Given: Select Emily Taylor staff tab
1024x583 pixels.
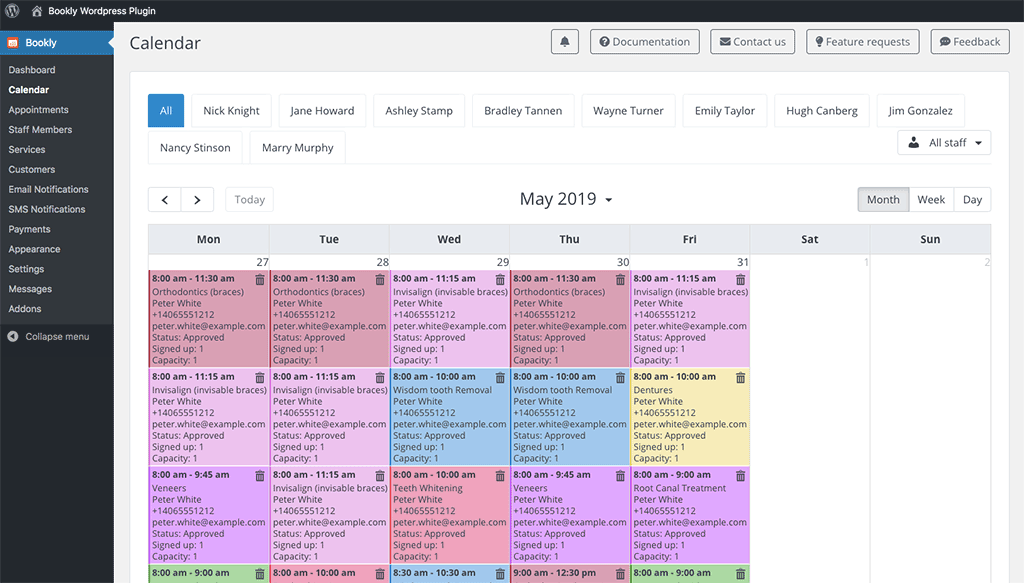Looking at the screenshot, I should [x=725, y=110].
